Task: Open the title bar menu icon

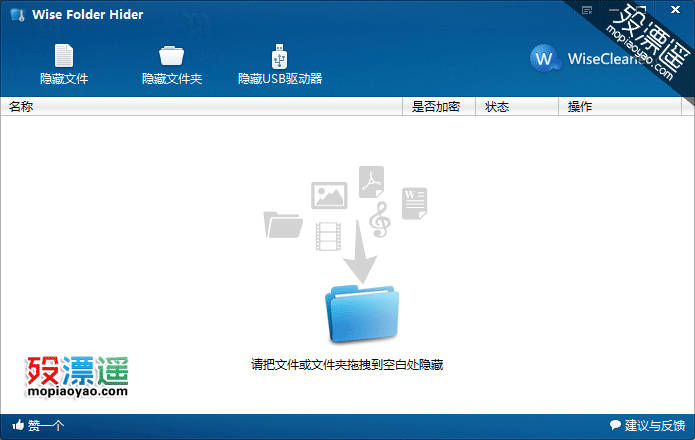Action: [x=587, y=10]
